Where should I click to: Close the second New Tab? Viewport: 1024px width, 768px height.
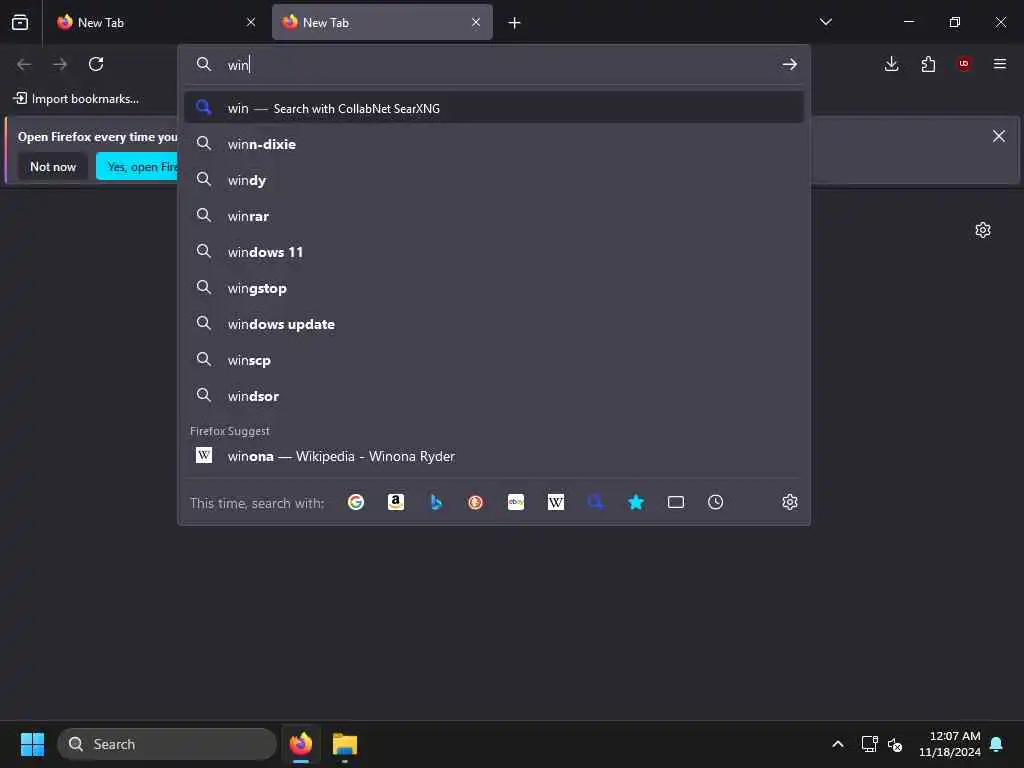476,22
